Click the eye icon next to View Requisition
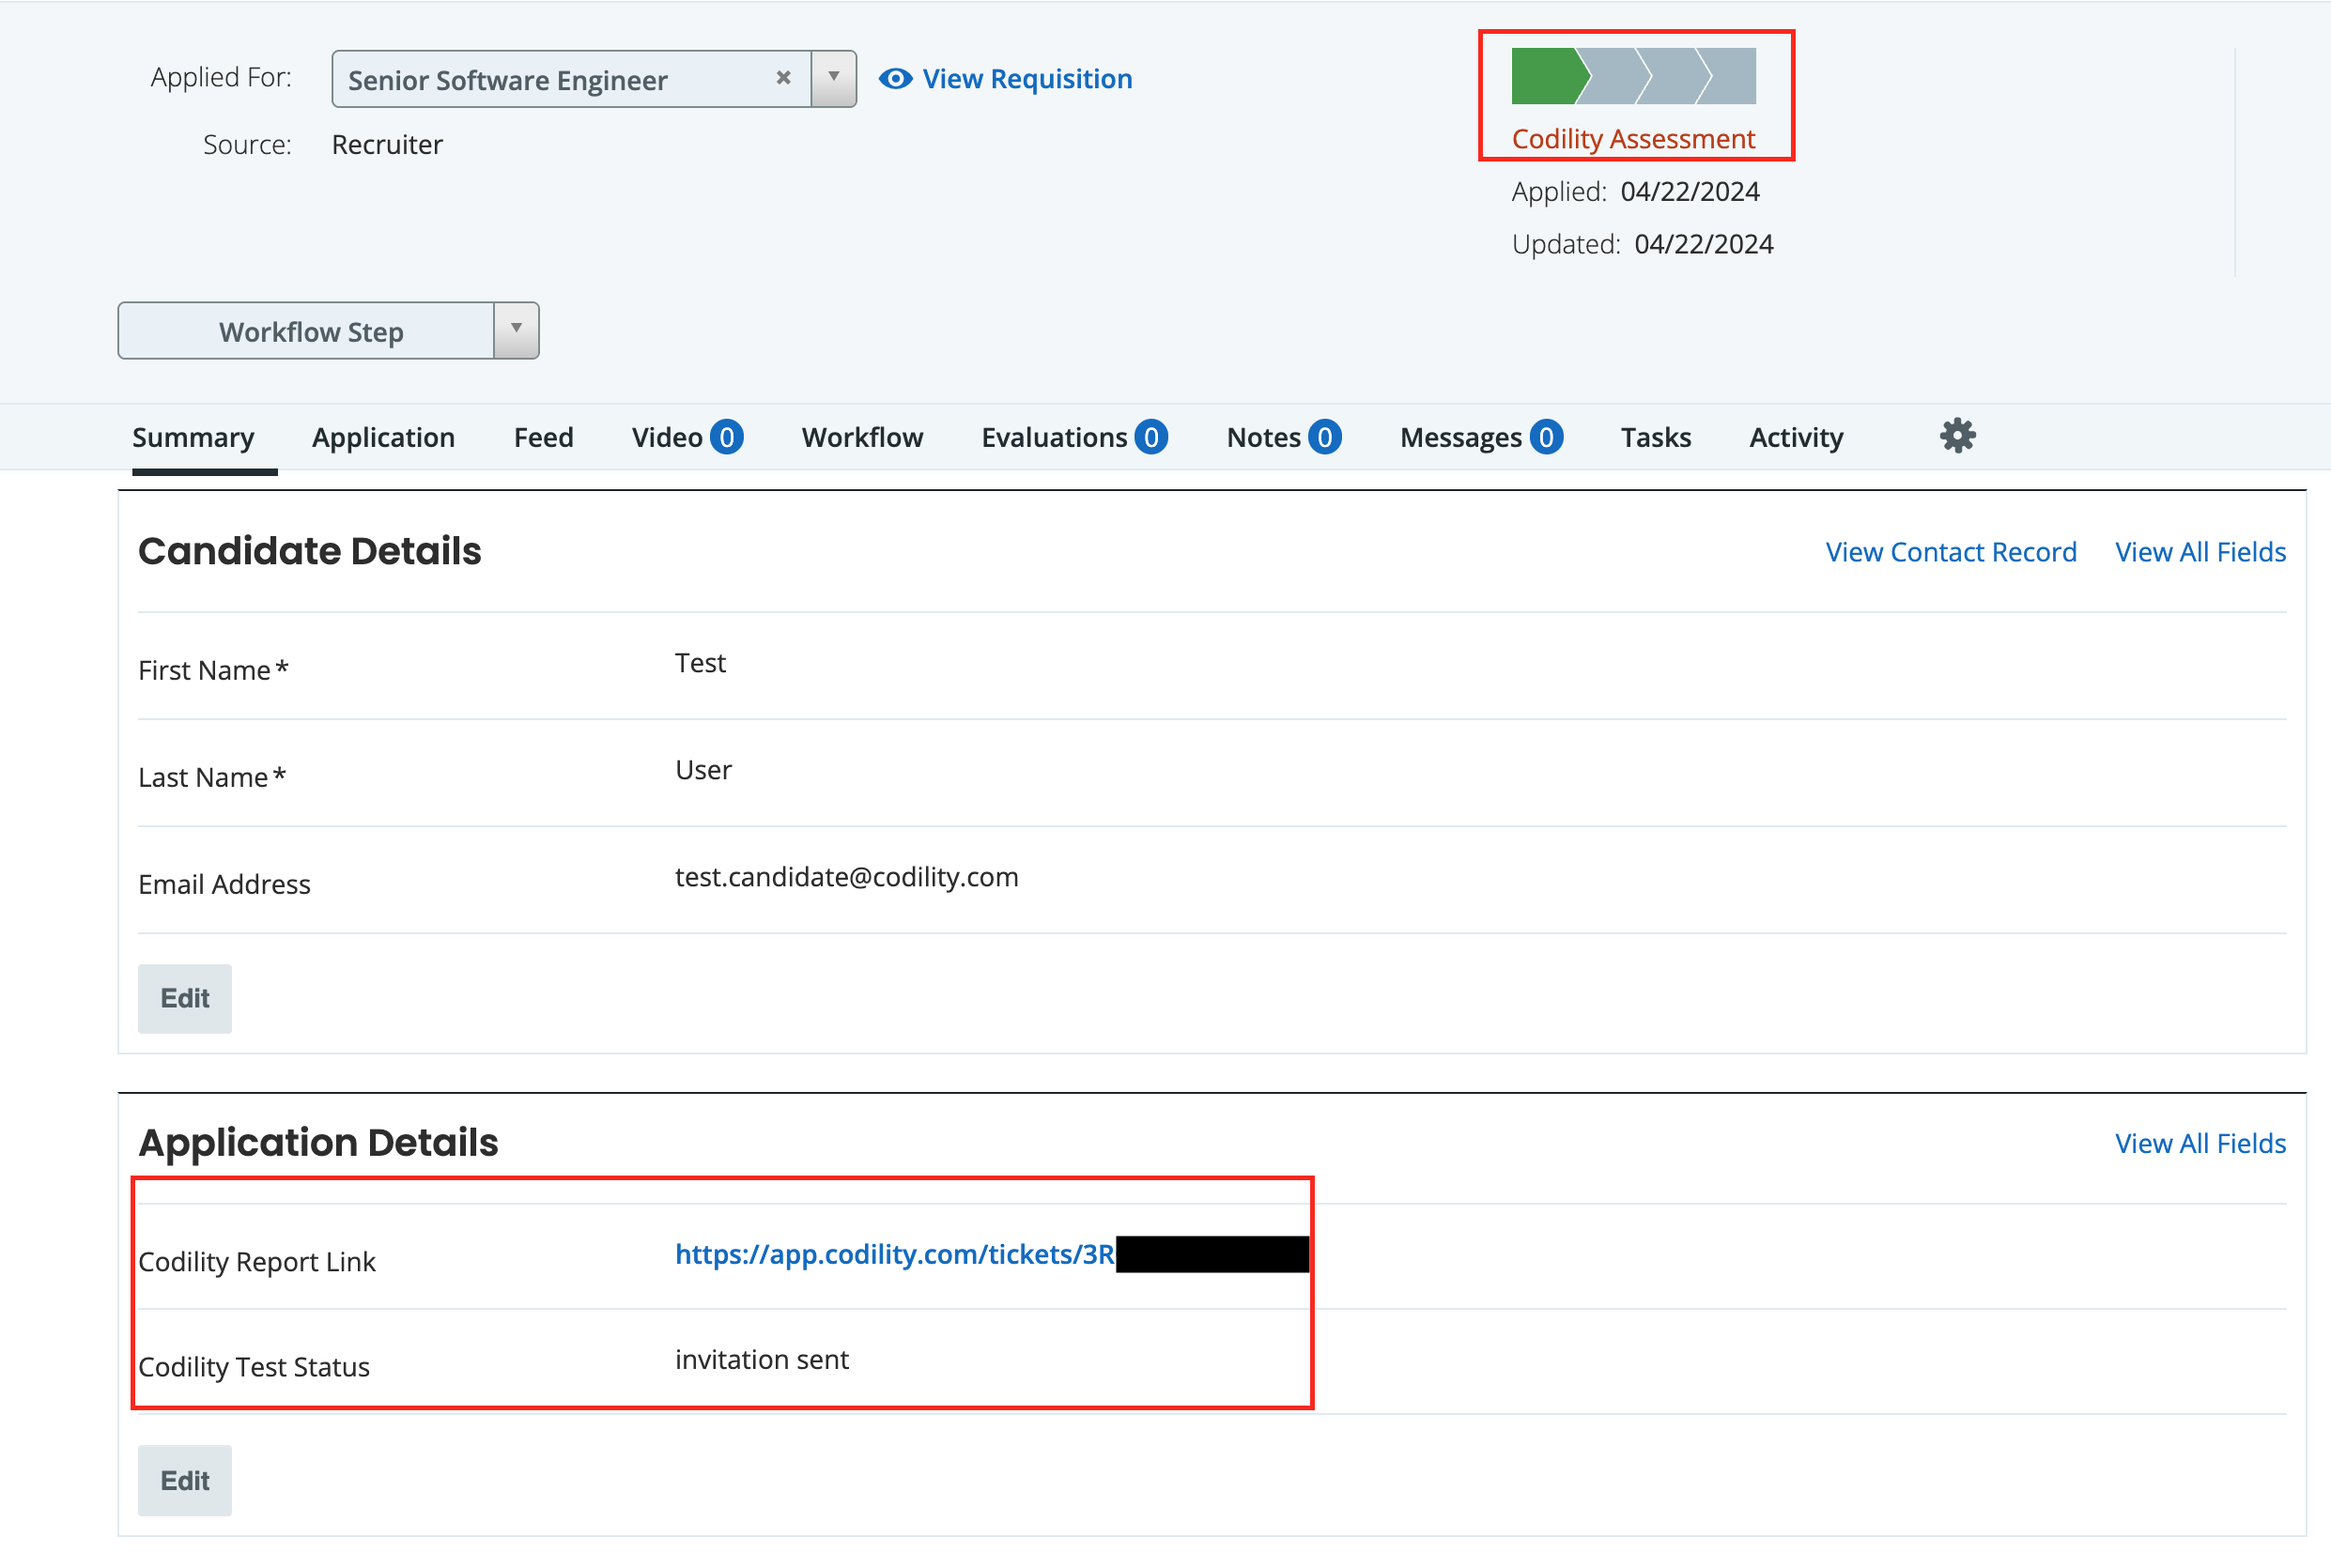The image size is (2331, 1568). (895, 78)
